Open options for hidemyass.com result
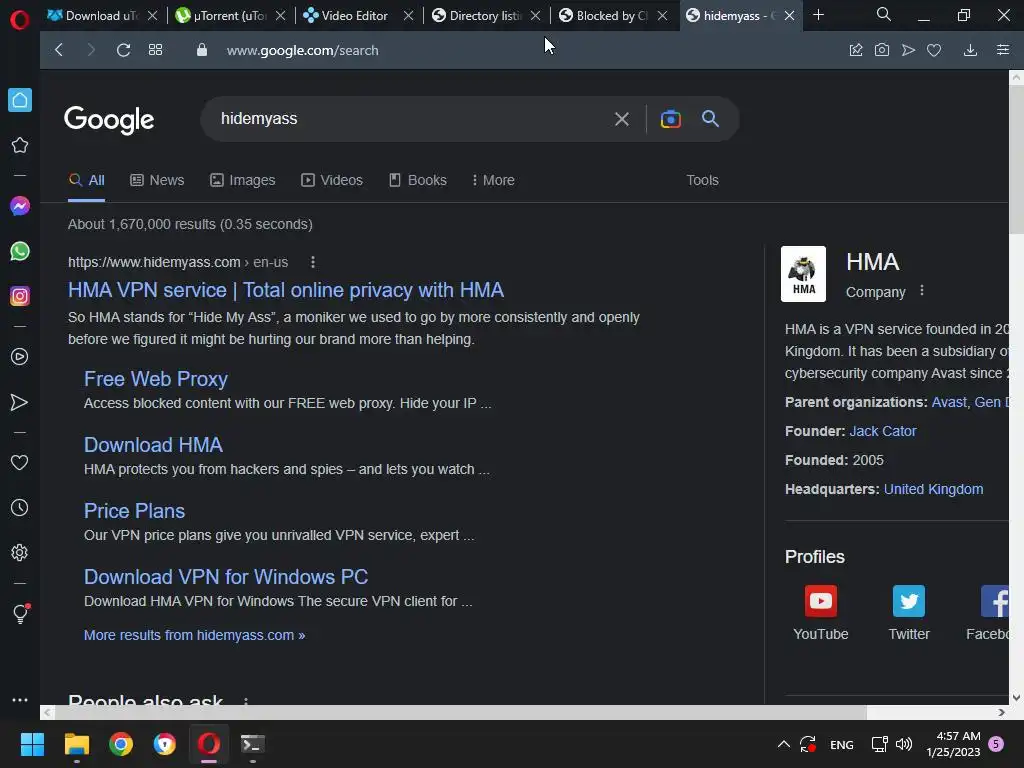The image size is (1024, 768). pyautogui.click(x=313, y=262)
